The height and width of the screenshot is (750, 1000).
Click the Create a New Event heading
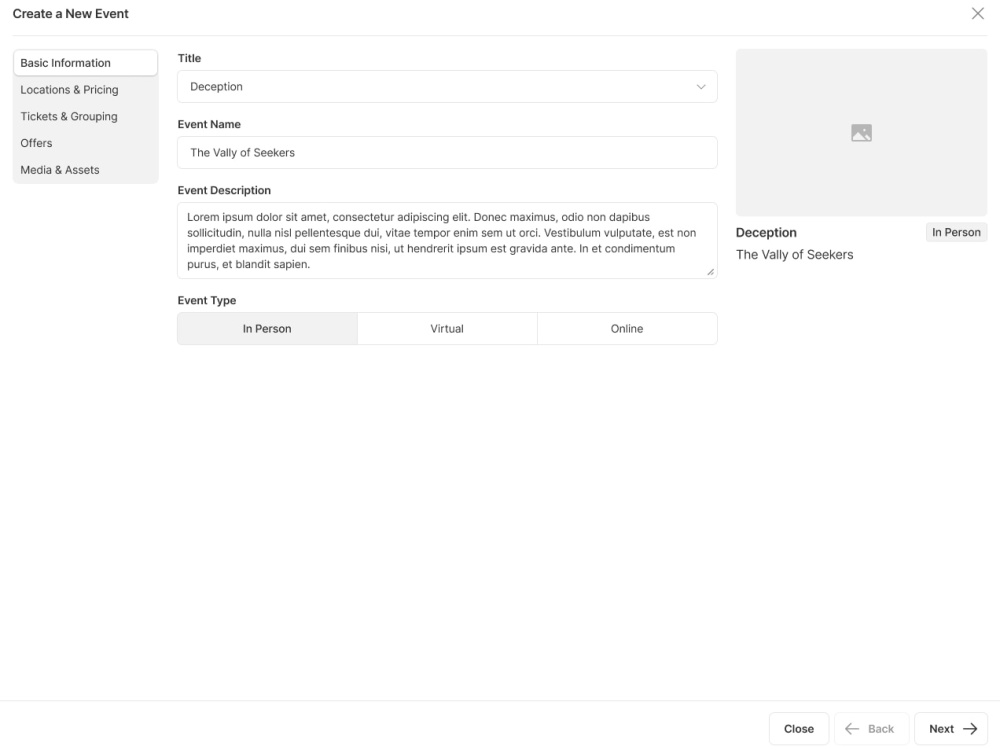pos(70,13)
